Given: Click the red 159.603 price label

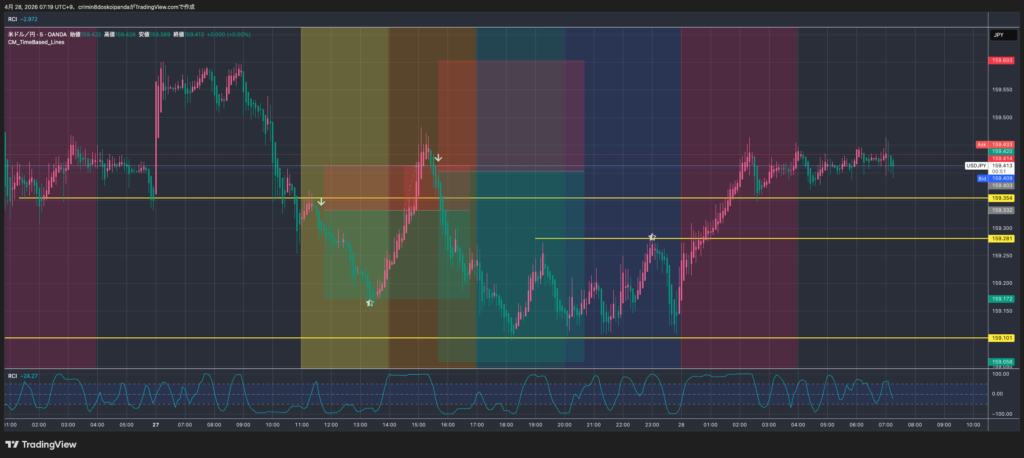Looking at the screenshot, I should coord(1001,61).
